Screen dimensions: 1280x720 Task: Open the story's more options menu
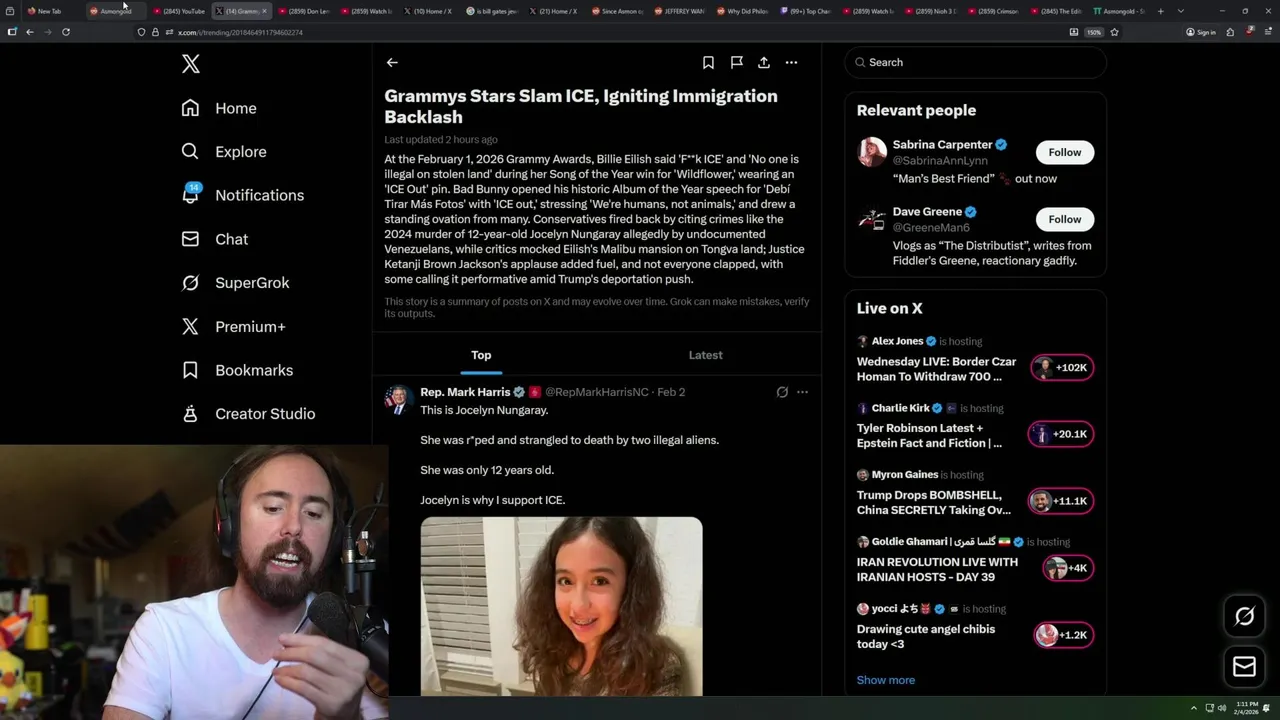pyautogui.click(x=791, y=62)
